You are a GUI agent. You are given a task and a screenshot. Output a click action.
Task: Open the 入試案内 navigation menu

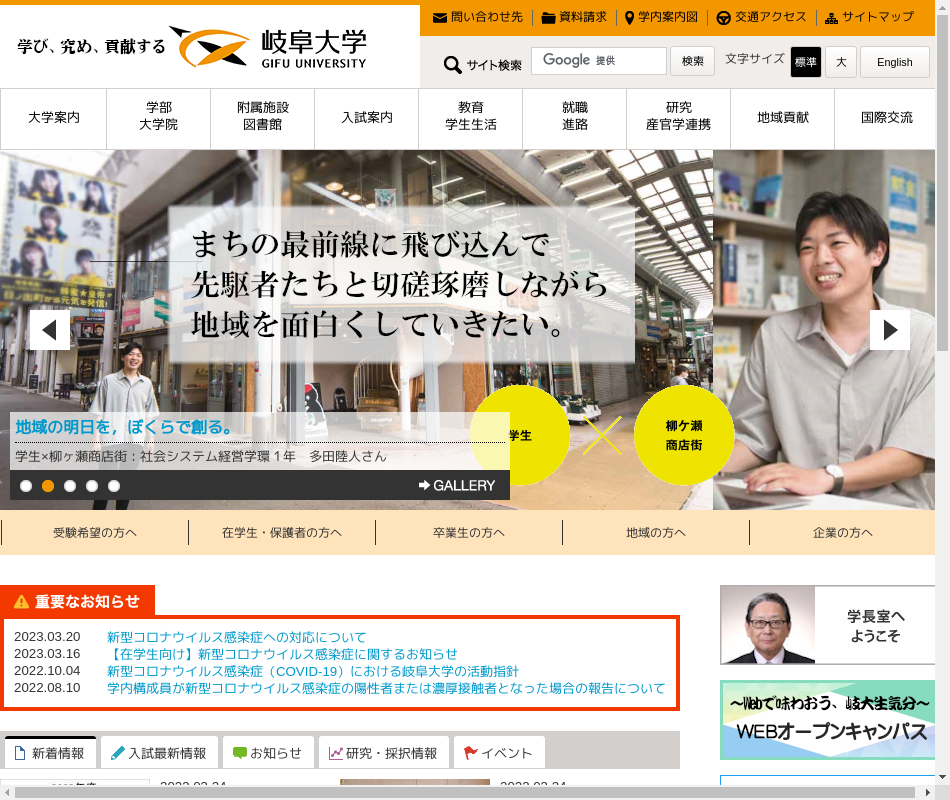[x=367, y=118]
